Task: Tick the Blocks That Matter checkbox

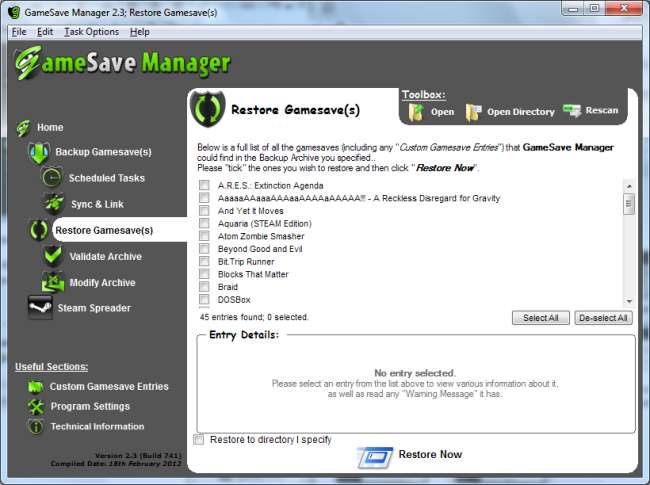Action: (x=204, y=274)
